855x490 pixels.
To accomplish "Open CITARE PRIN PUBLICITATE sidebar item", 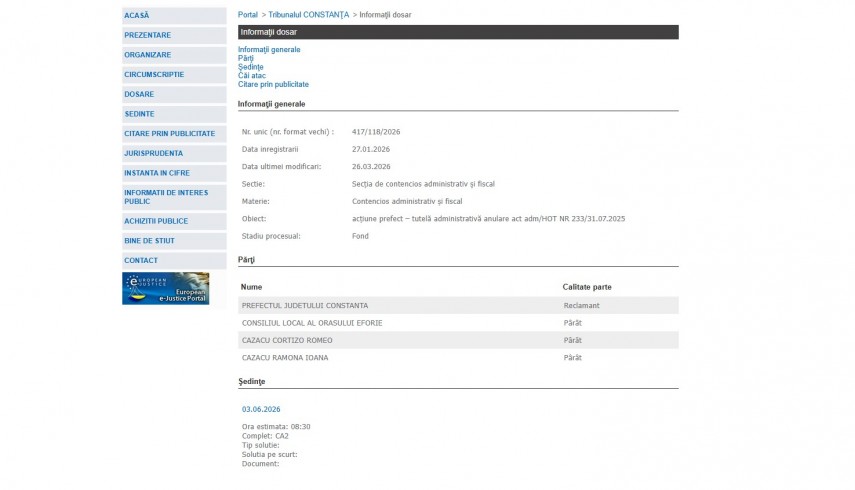I will point(169,133).
